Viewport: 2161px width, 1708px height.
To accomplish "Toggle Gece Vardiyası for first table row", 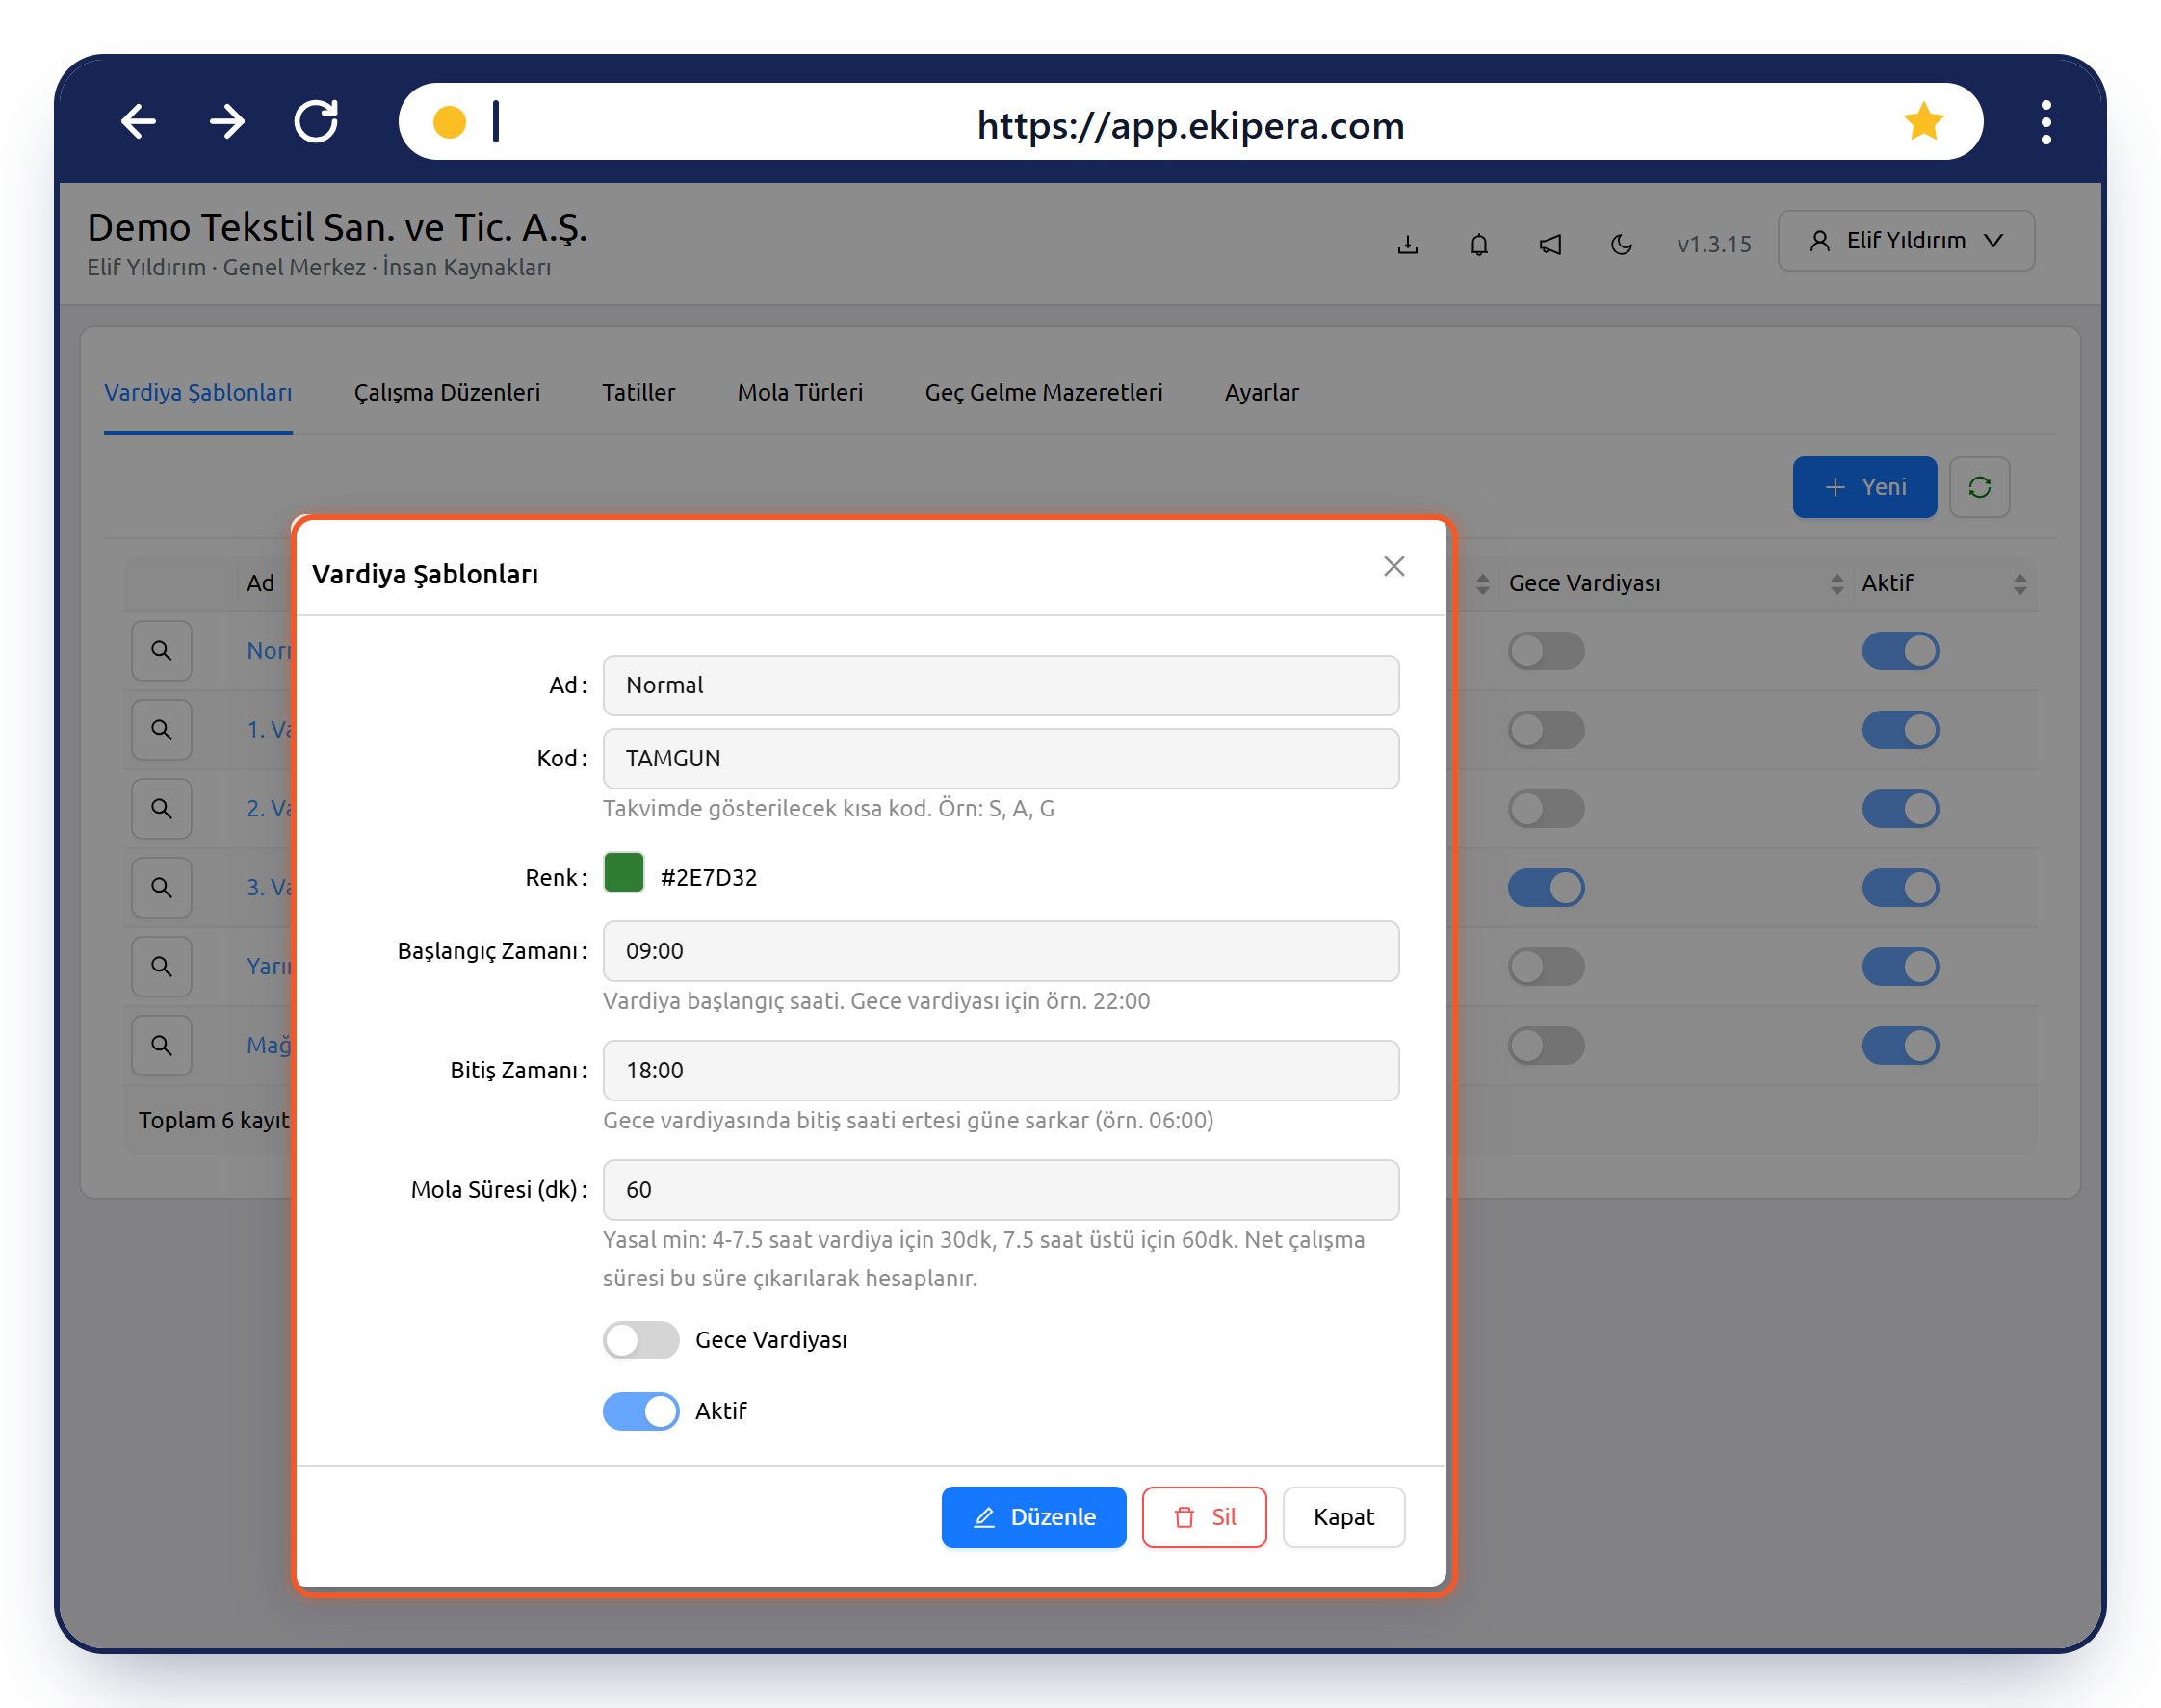I will coord(1546,651).
